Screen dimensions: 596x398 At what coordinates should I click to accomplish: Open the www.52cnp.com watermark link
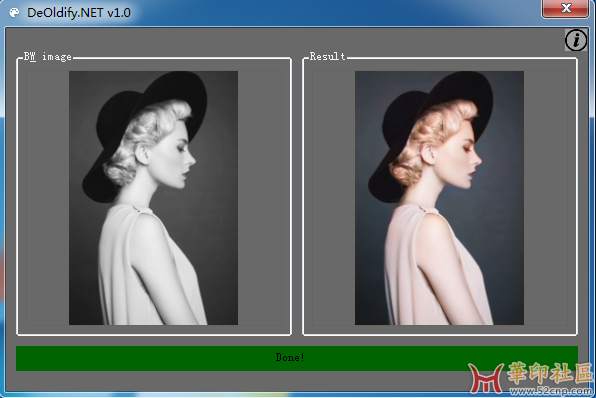[x=551, y=390]
